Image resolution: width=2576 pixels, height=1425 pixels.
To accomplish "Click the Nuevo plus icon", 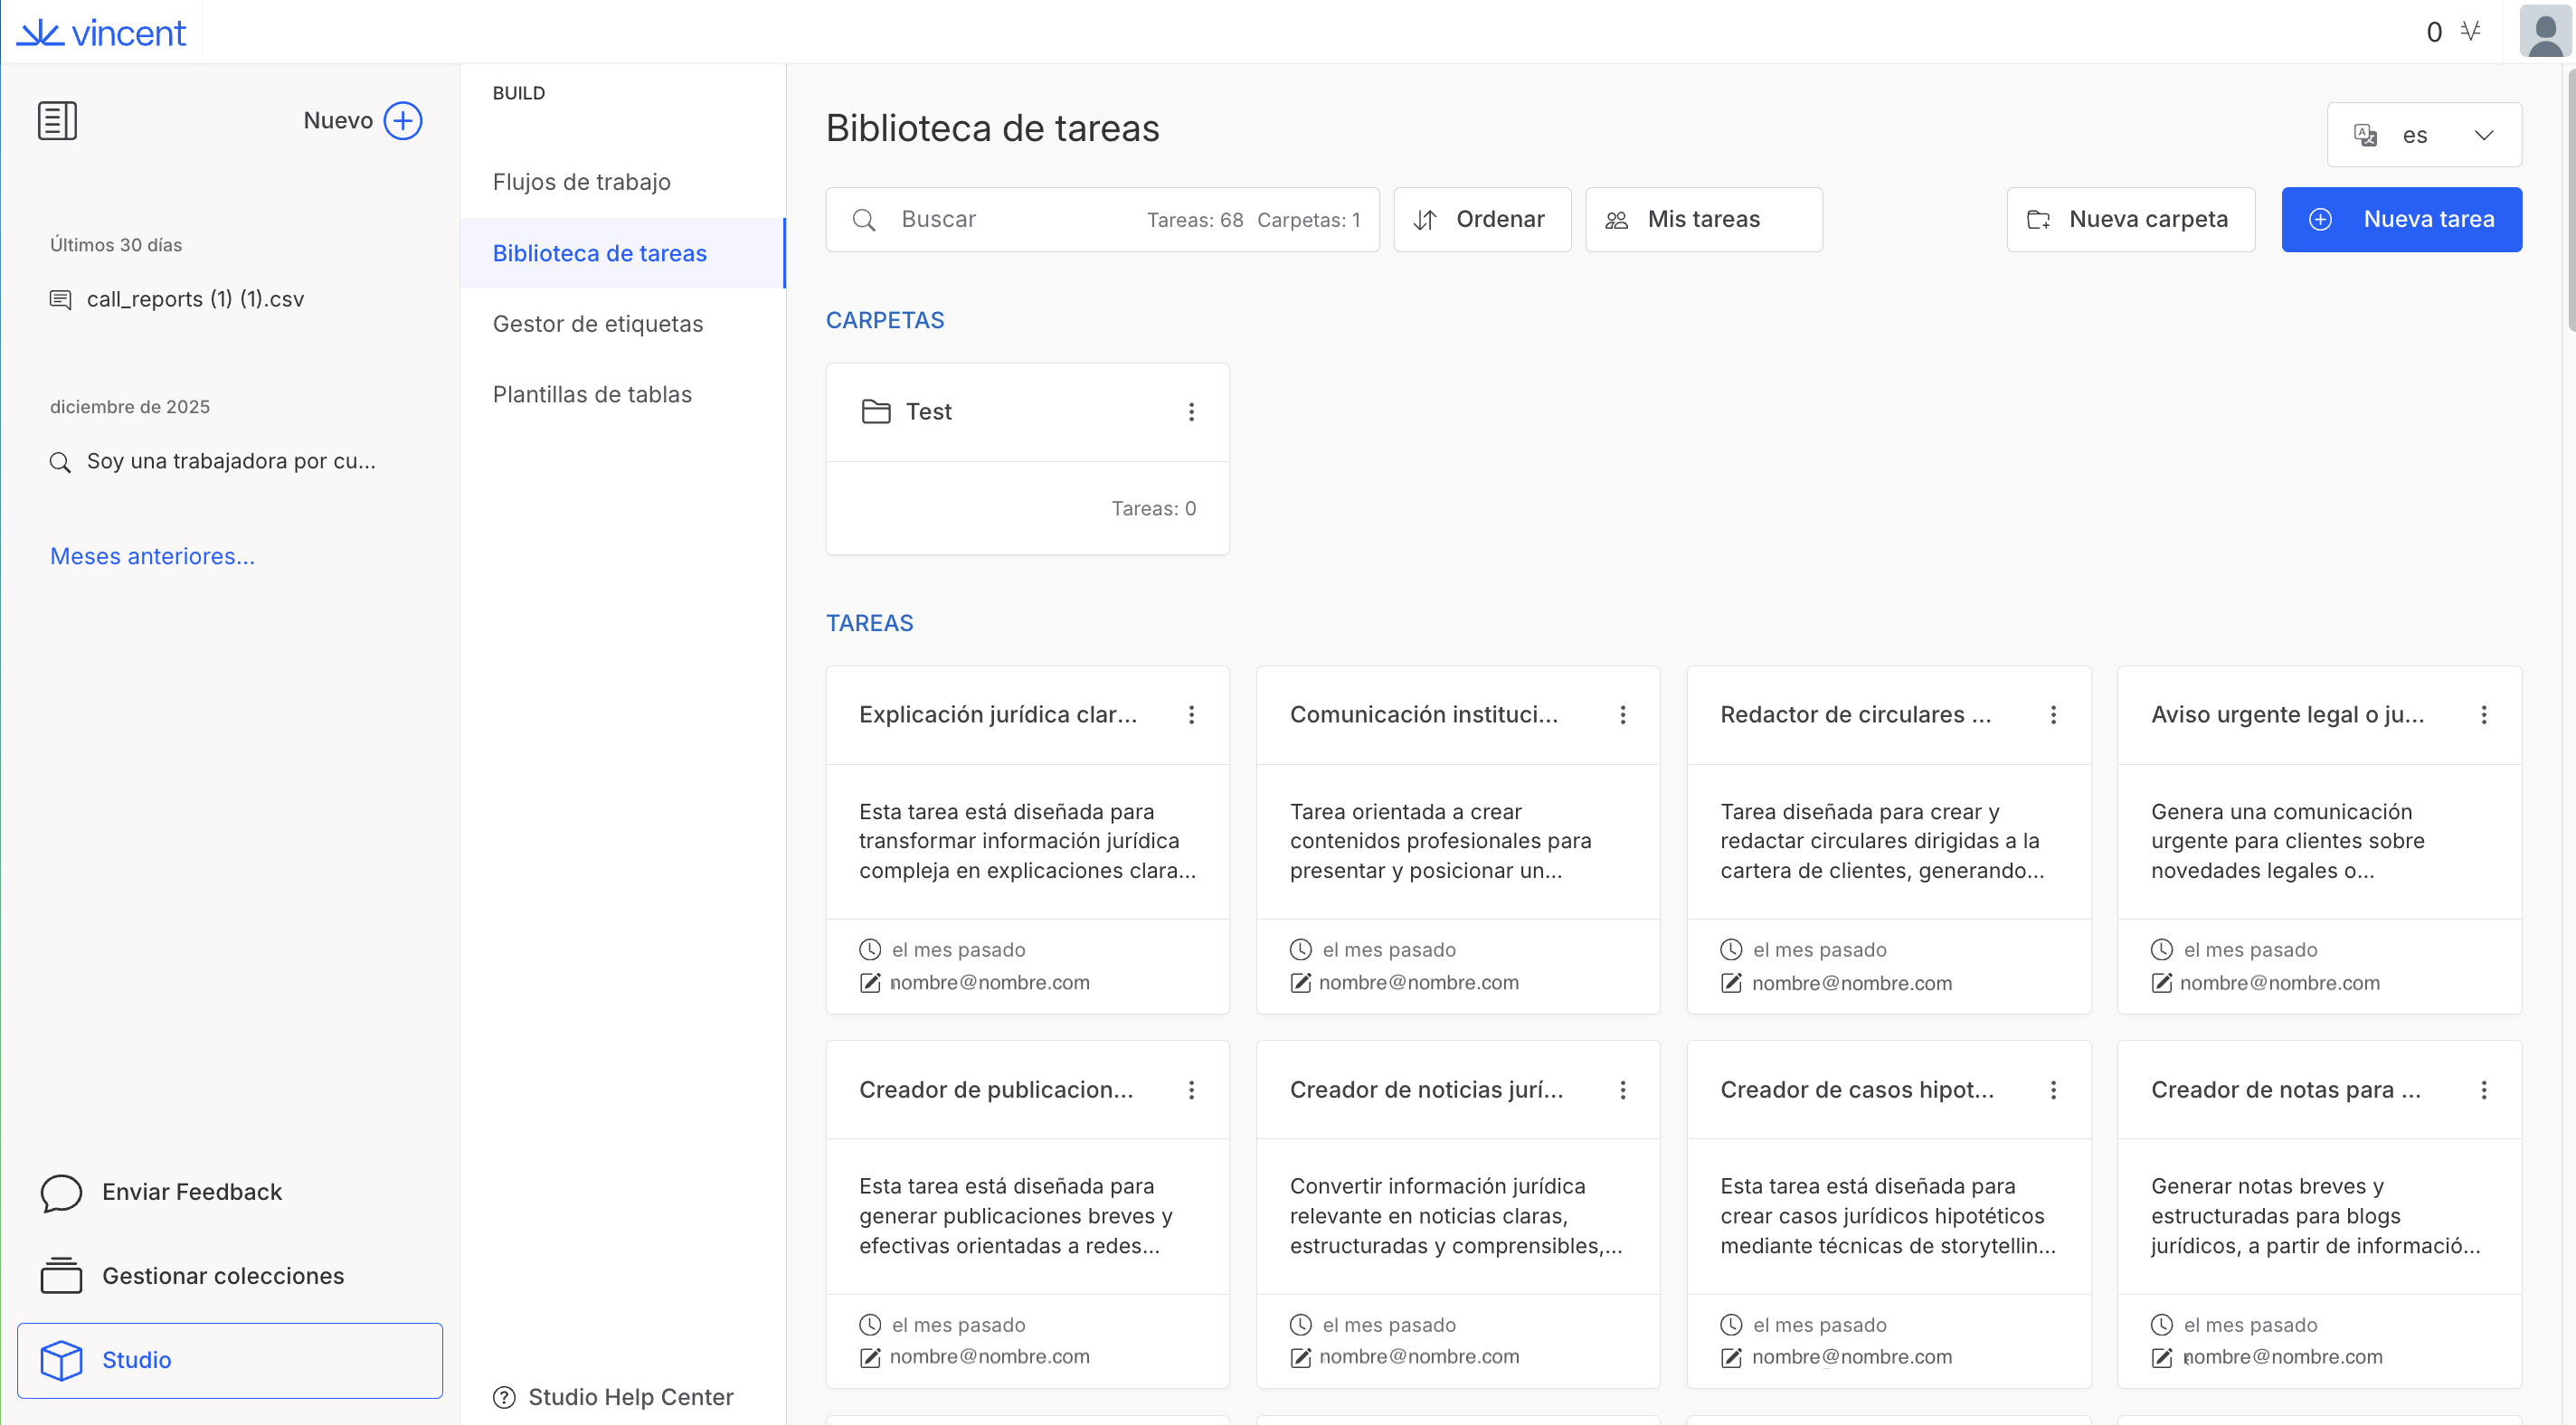I will (x=403, y=120).
